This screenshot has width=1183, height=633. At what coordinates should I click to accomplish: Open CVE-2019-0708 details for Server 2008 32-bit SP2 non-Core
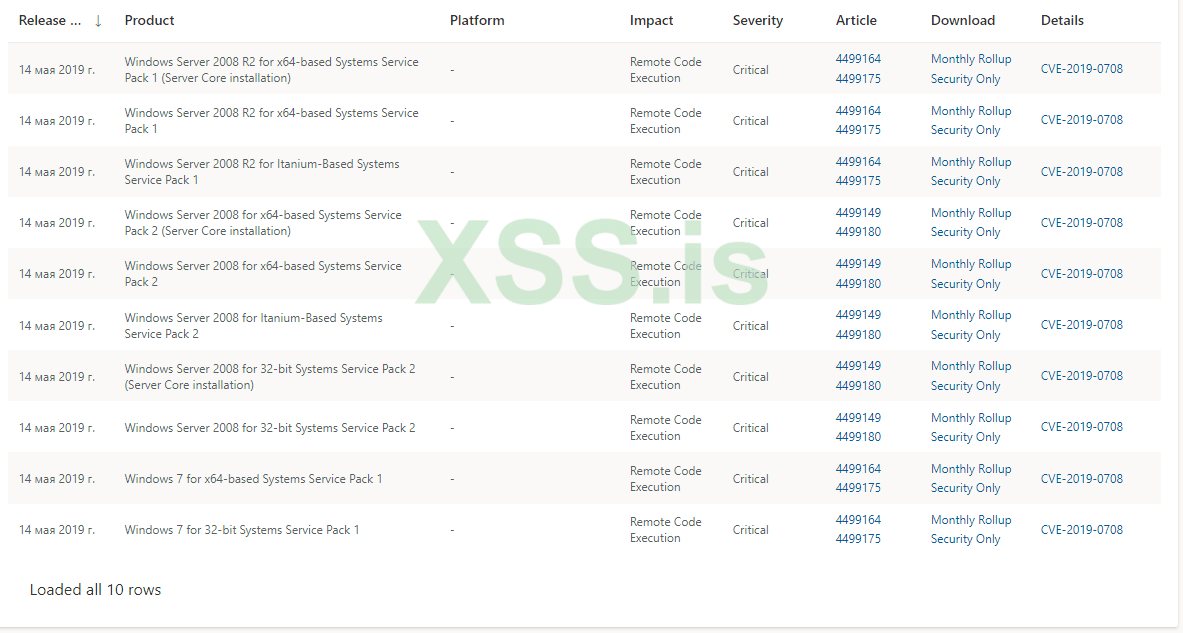click(1081, 427)
